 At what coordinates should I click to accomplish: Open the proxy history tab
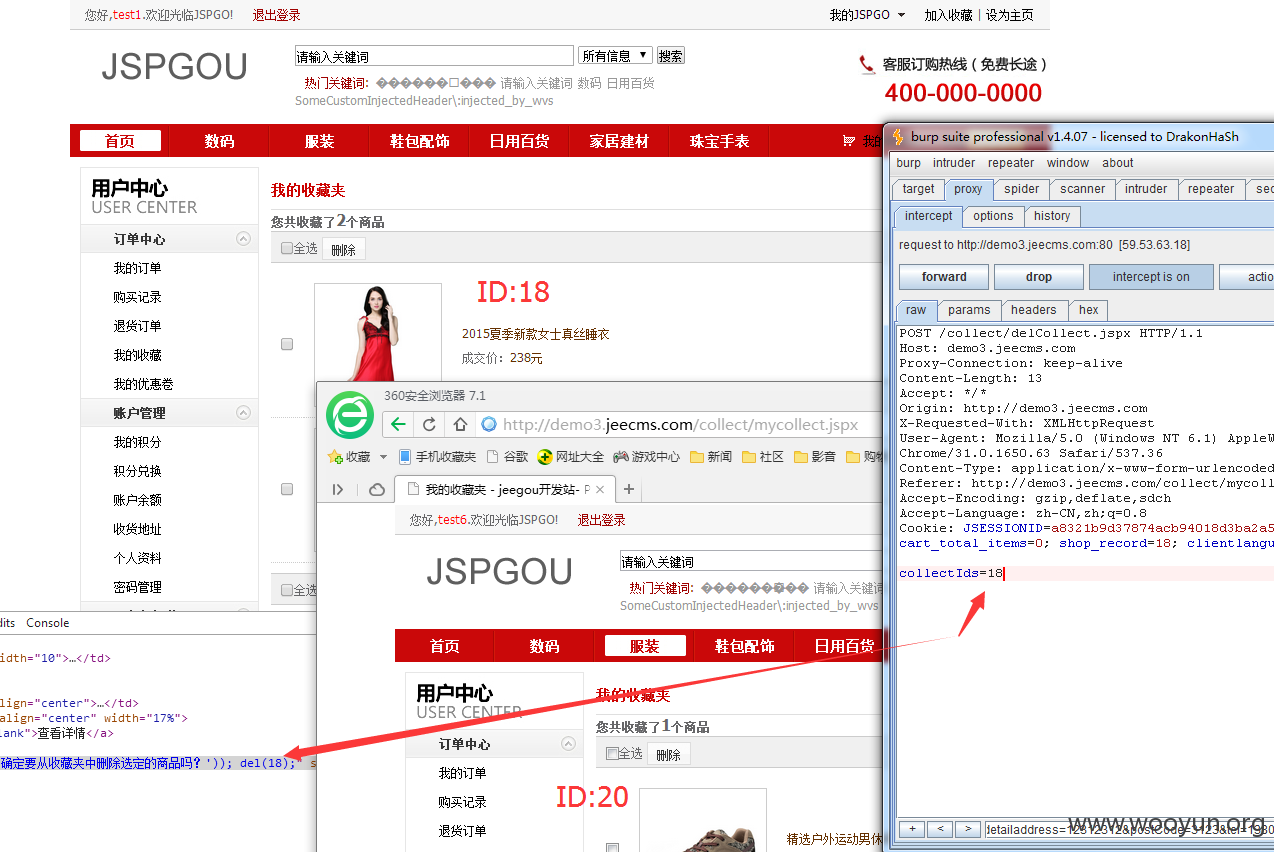coord(1052,216)
